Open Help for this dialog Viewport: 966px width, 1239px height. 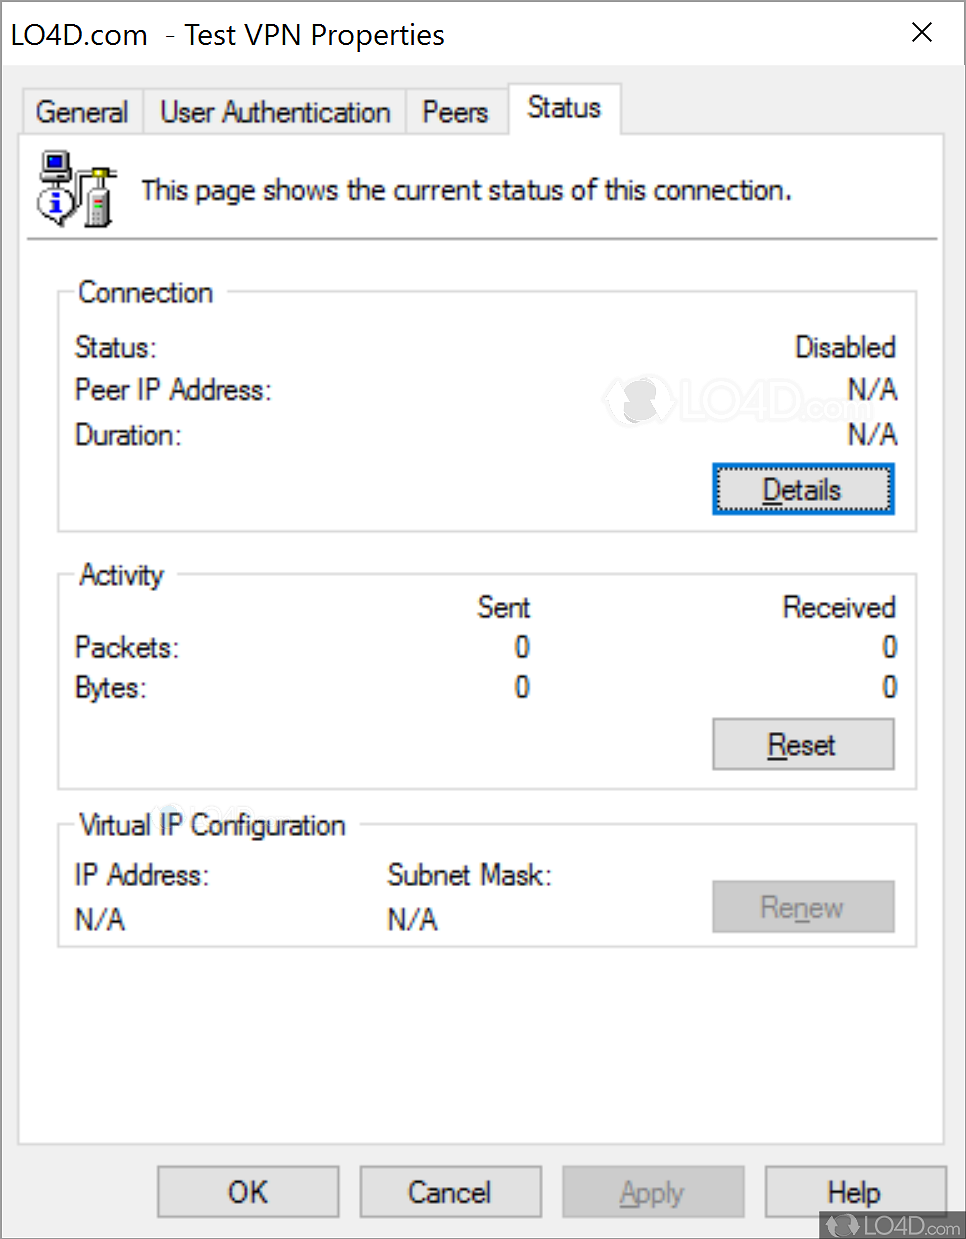tap(855, 1192)
